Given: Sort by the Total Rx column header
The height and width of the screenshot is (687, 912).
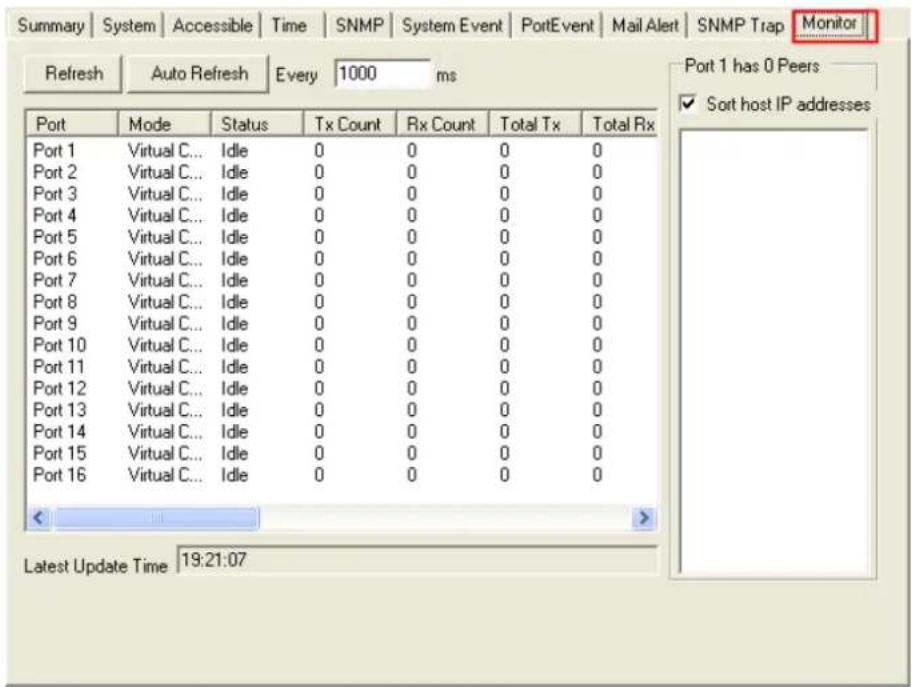Looking at the screenshot, I should [x=620, y=124].
